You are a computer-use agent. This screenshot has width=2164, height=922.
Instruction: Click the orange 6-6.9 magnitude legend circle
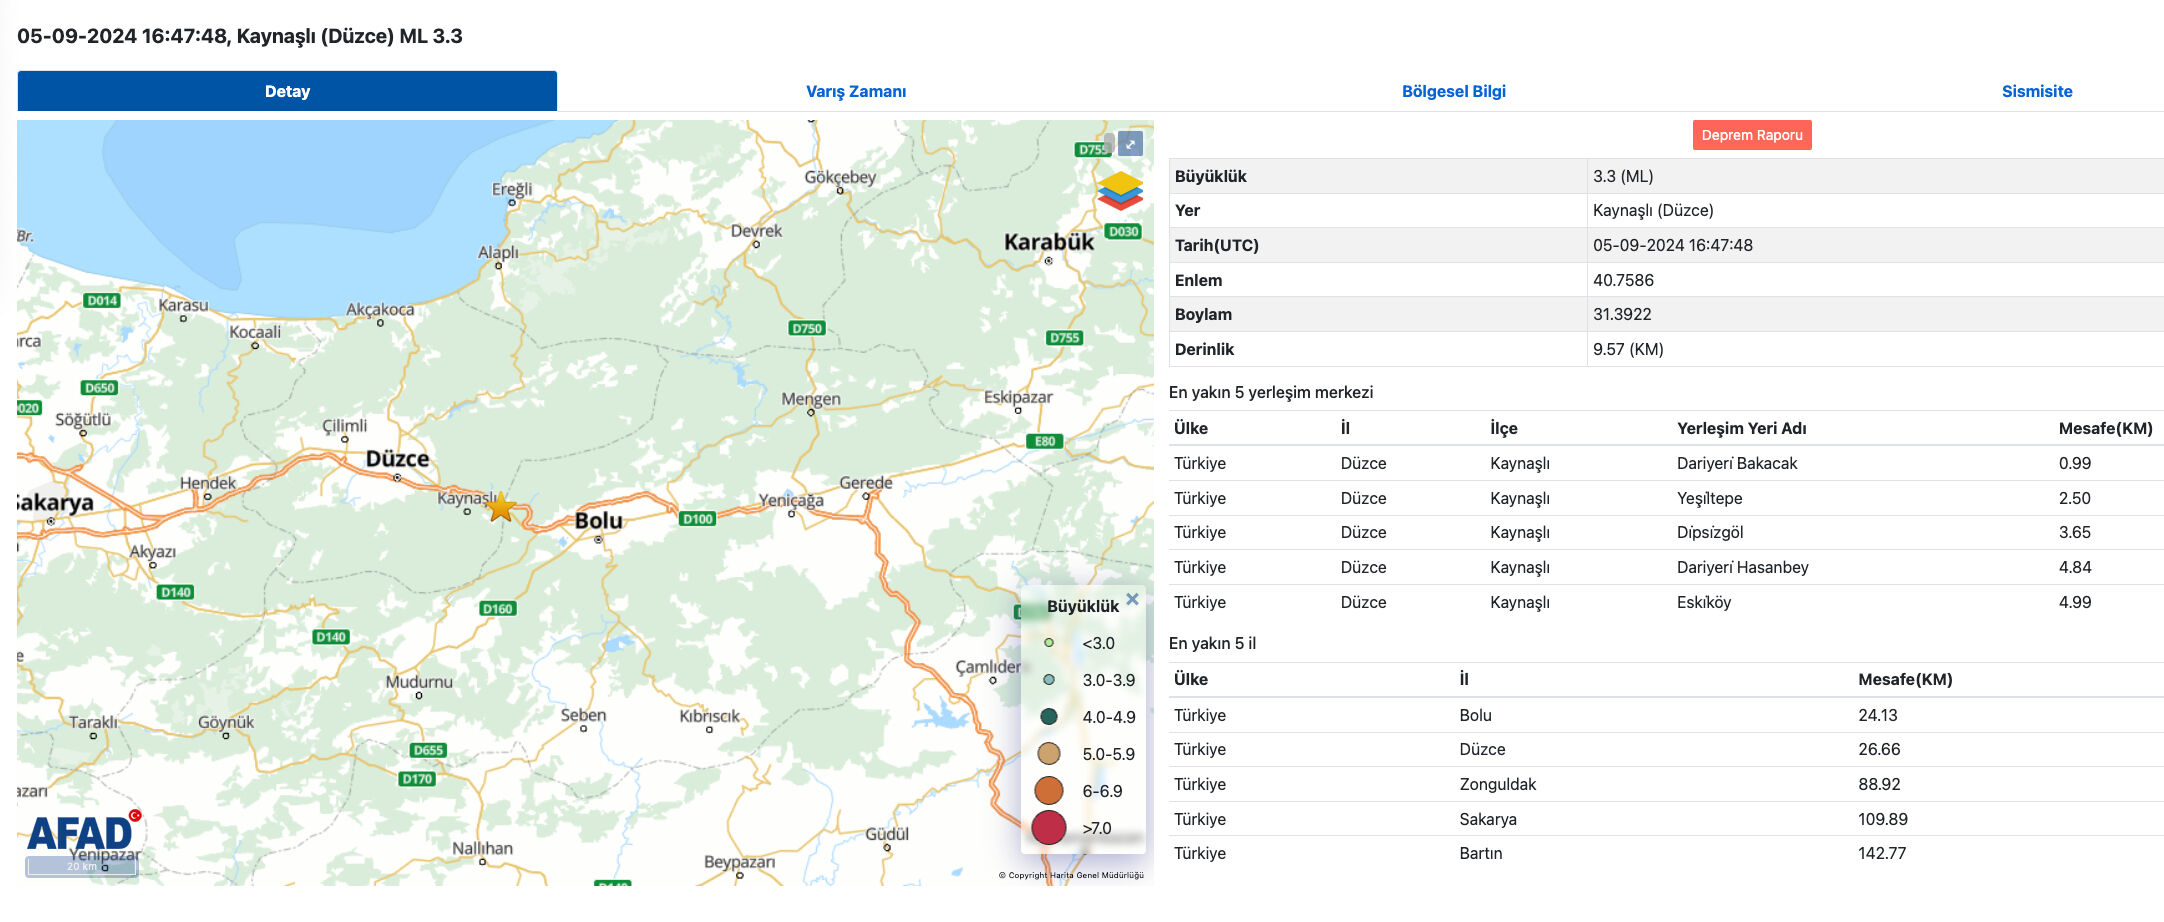tap(1048, 791)
